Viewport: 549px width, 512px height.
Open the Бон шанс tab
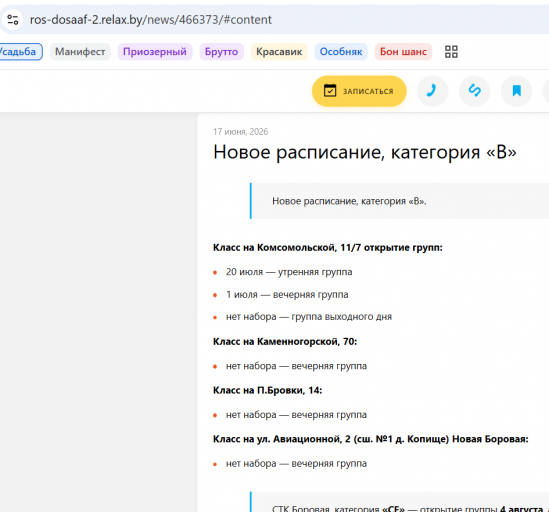tap(403, 52)
